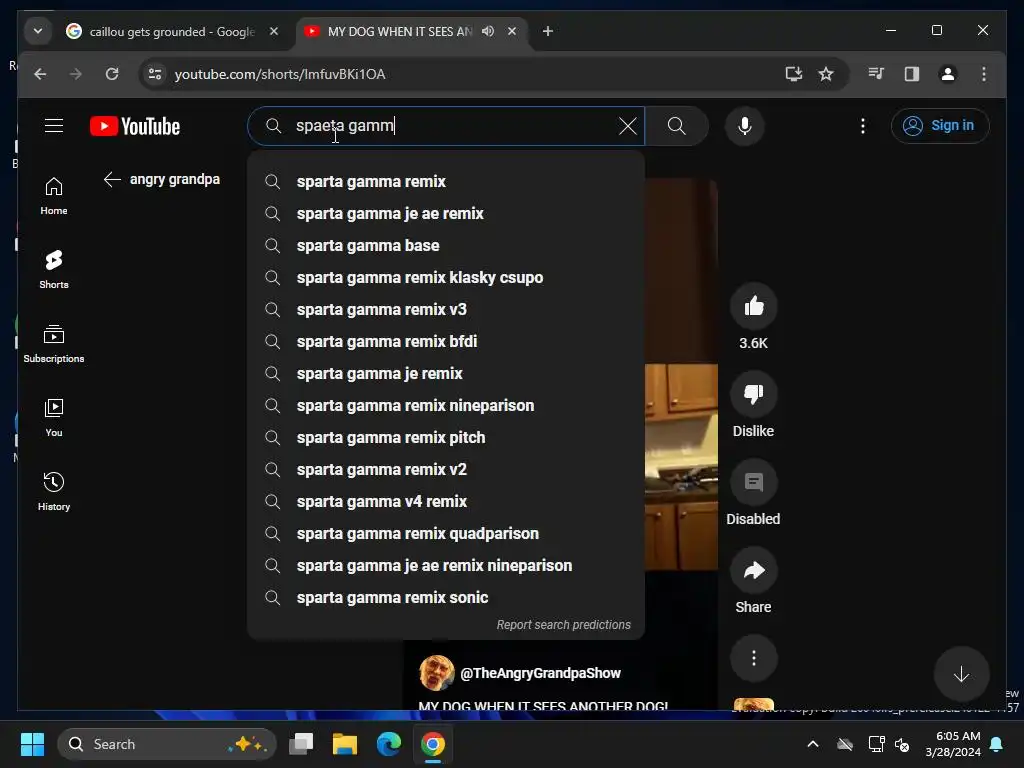The width and height of the screenshot is (1024, 768).
Task: Open Shorts in the sidebar
Action: click(x=54, y=269)
